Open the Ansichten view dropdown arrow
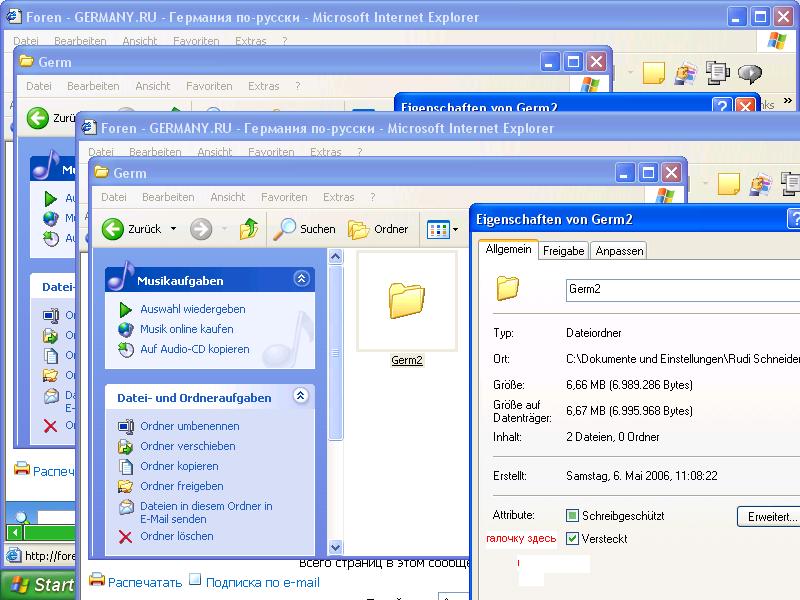800x600 pixels. pos(455,229)
